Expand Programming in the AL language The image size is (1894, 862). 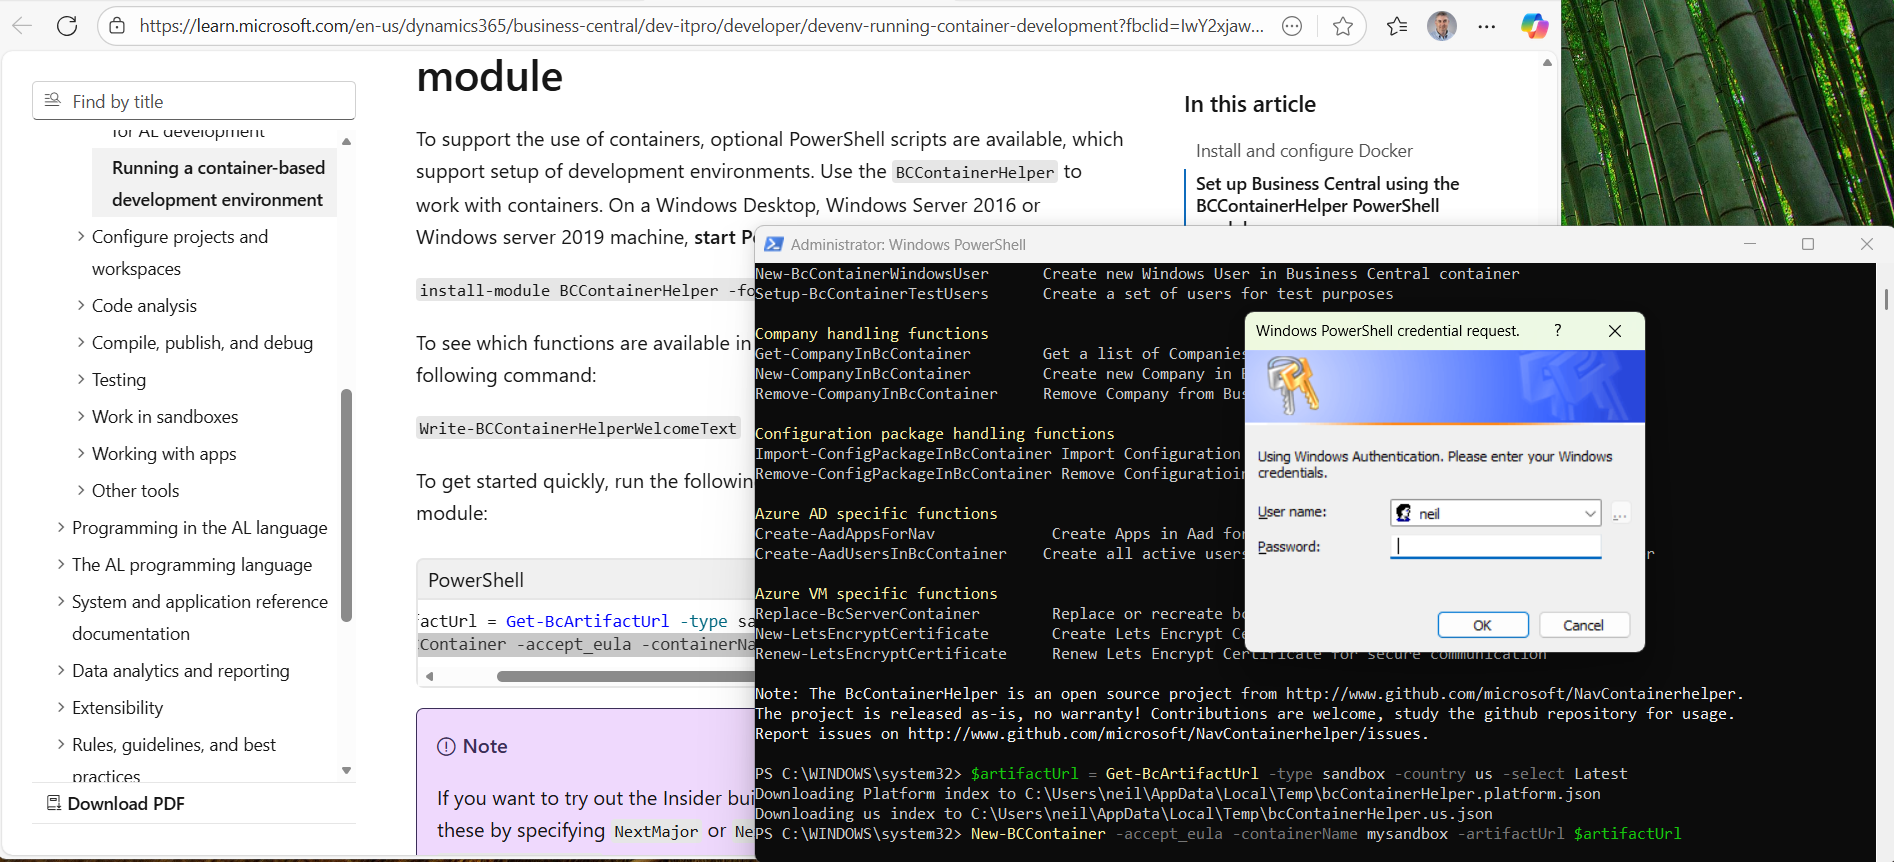click(61, 528)
